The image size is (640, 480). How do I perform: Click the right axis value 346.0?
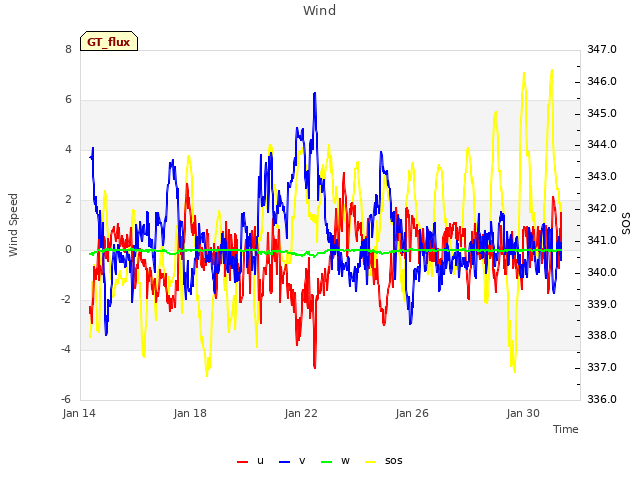[x=602, y=82]
